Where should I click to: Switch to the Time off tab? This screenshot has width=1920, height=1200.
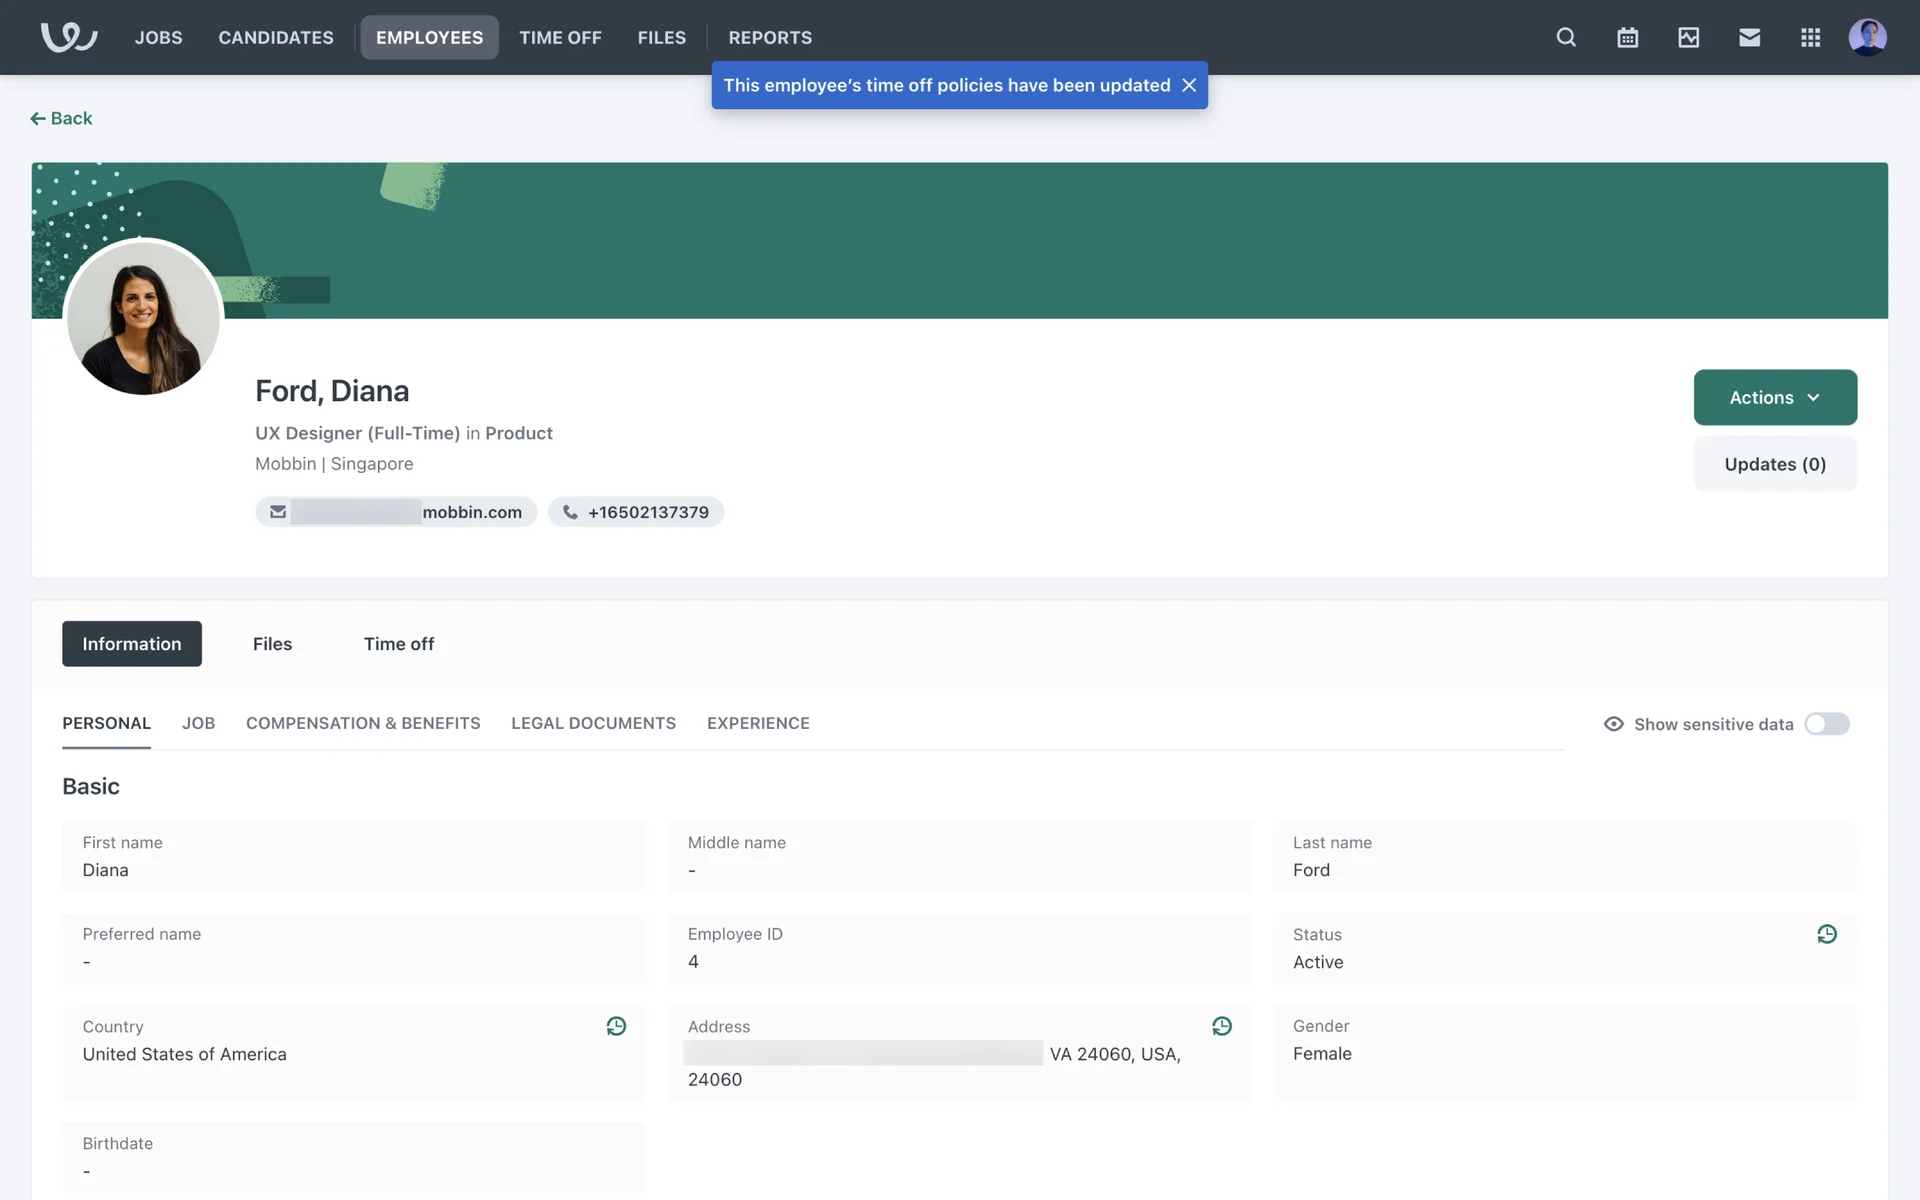coord(398,644)
